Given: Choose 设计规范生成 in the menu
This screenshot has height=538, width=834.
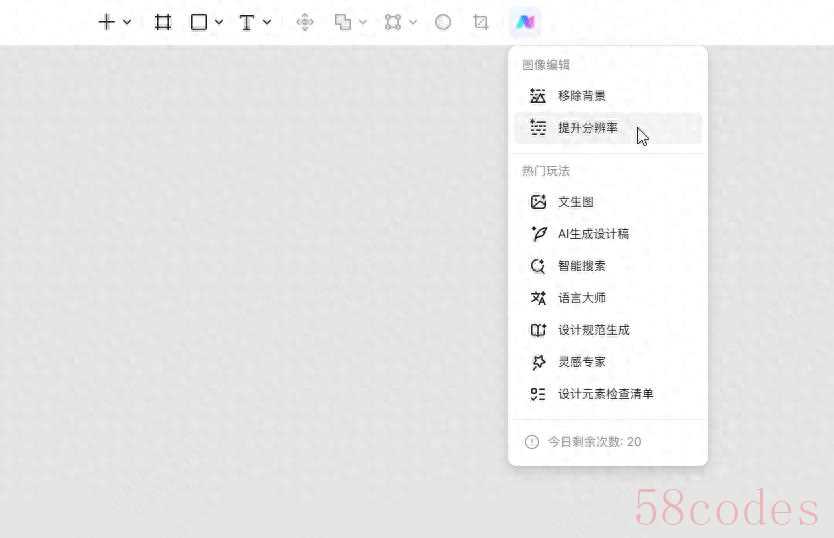Looking at the screenshot, I should 593,330.
